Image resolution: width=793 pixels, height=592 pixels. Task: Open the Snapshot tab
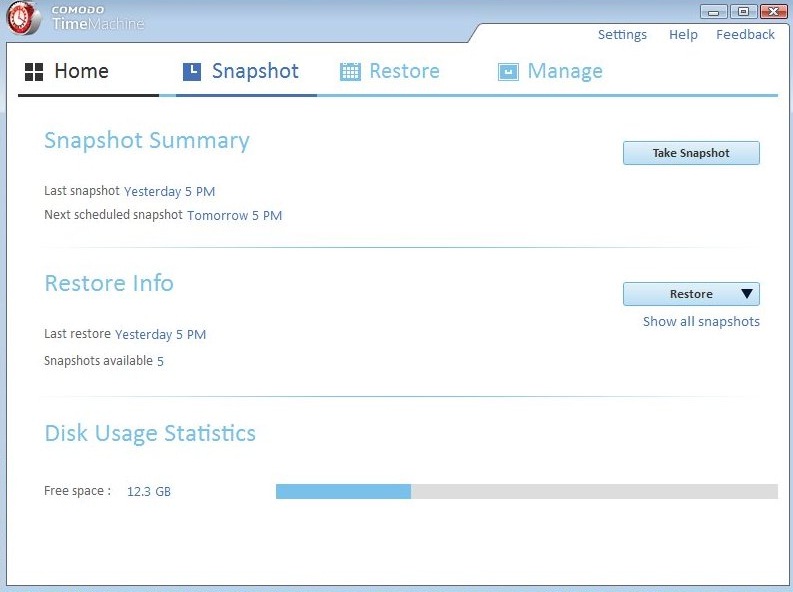coord(246,72)
